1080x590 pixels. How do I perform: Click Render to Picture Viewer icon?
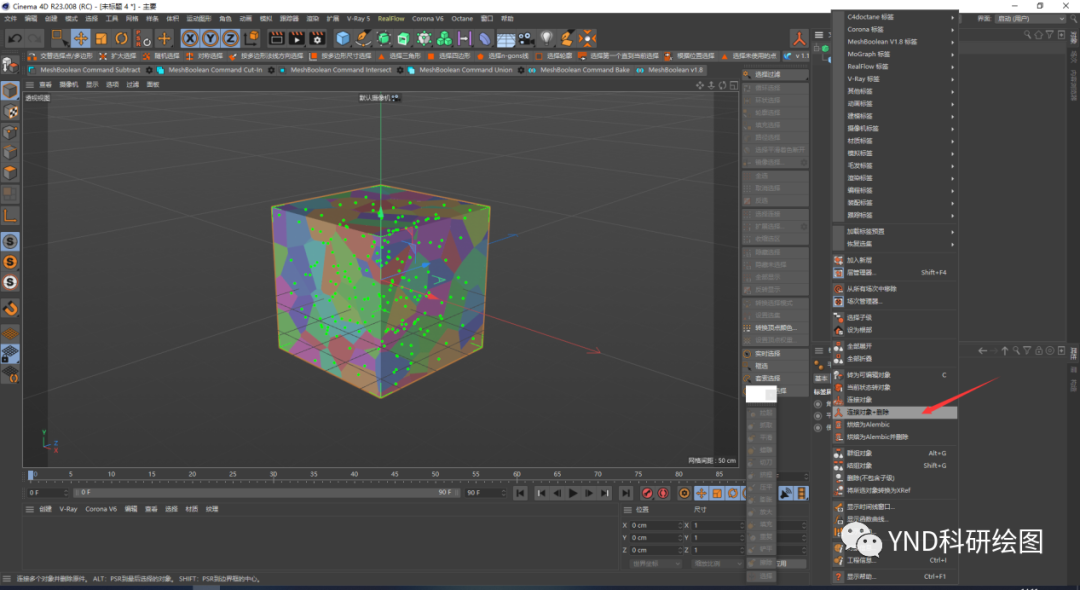297,39
